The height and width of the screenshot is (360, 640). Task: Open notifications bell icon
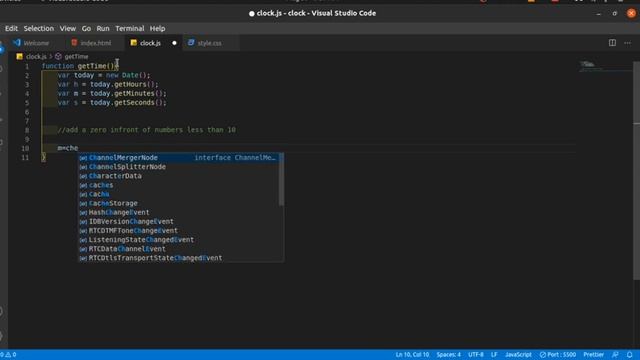[630, 355]
